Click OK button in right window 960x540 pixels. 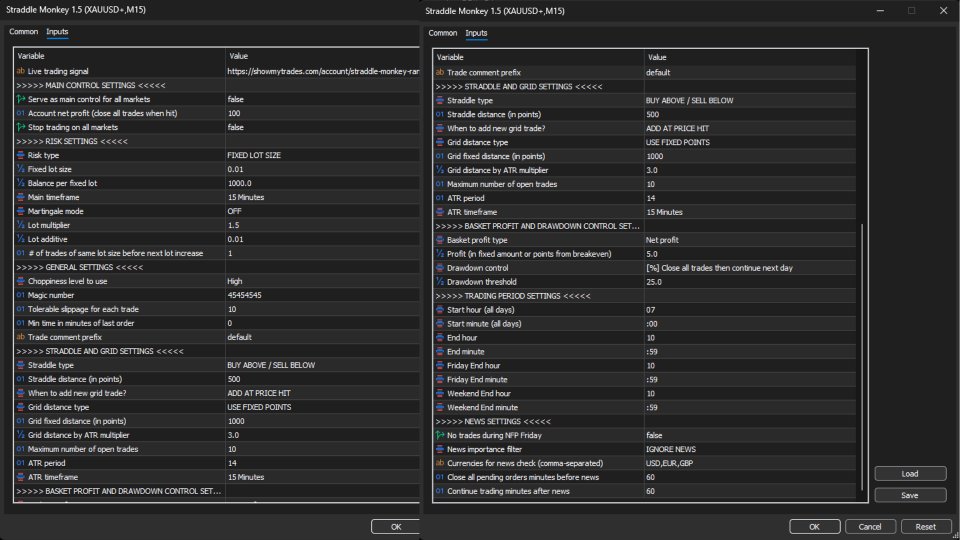coord(814,527)
